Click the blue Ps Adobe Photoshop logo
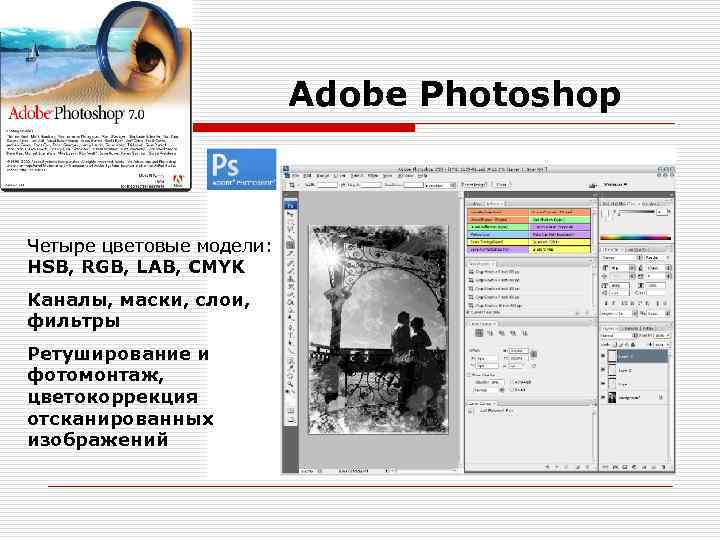The height and width of the screenshot is (540, 720). pos(242,169)
